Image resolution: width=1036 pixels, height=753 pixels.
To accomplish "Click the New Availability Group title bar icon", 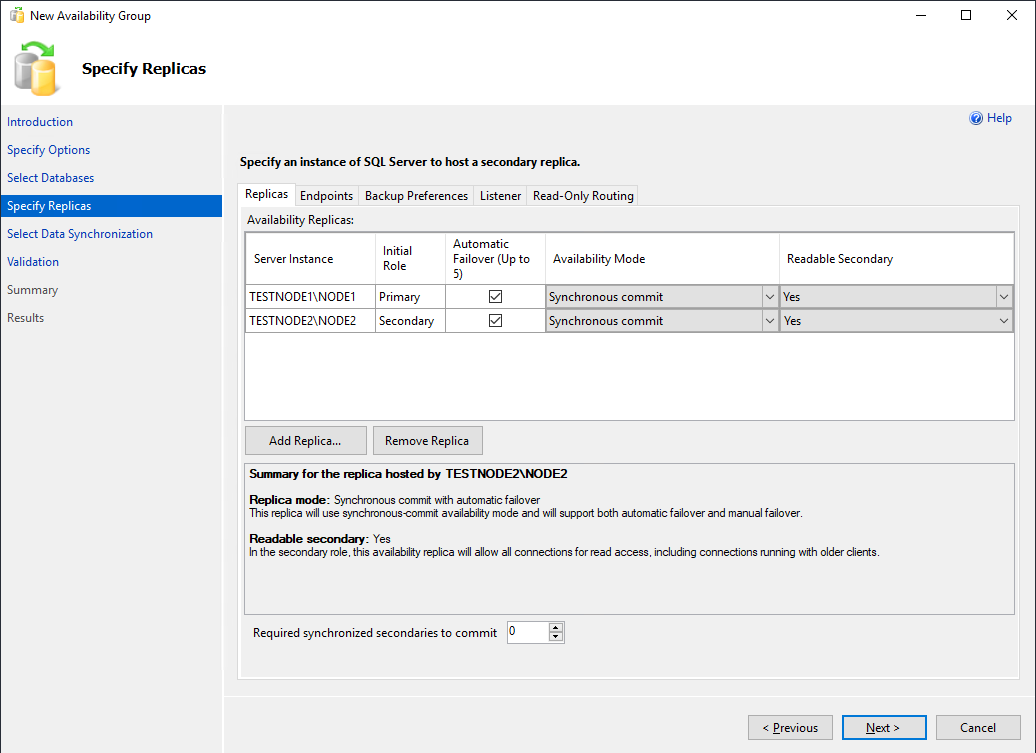I will coord(17,15).
